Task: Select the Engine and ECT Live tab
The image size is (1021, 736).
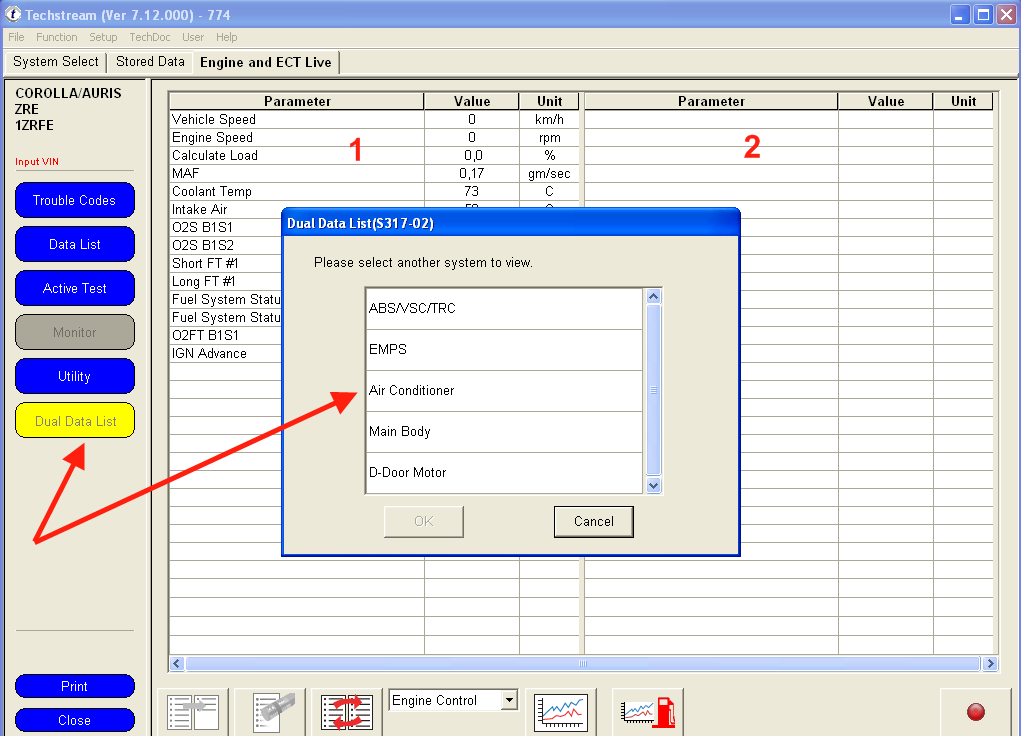Action: click(266, 63)
